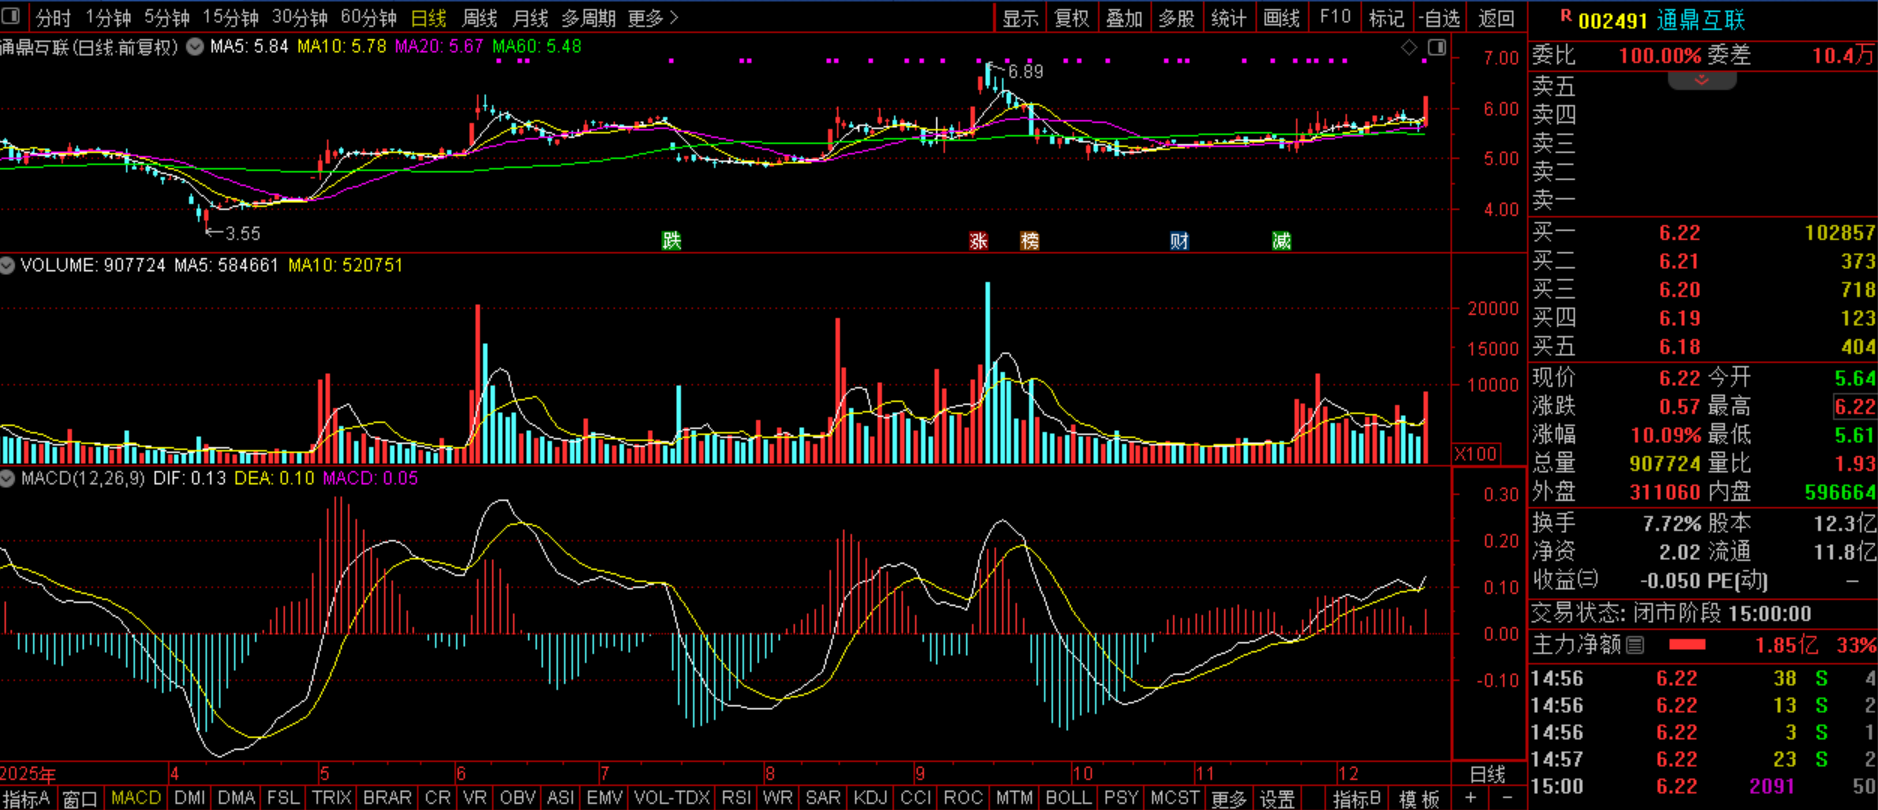This screenshot has width=1878, height=810.
Task: Select the KDJ indicator tab
Action: tap(871, 798)
